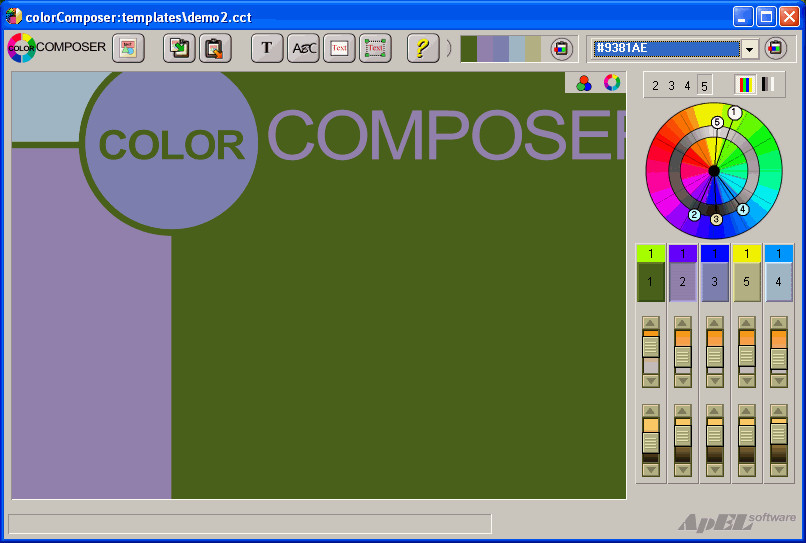
Task: Click the clipboard icon right of hex field
Action: [x=776, y=48]
